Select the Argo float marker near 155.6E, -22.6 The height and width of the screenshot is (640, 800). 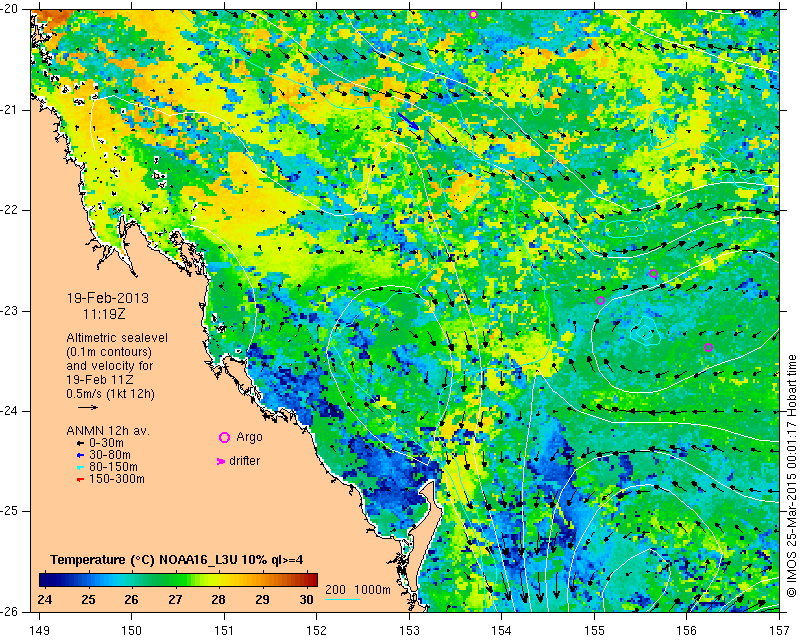[653, 274]
